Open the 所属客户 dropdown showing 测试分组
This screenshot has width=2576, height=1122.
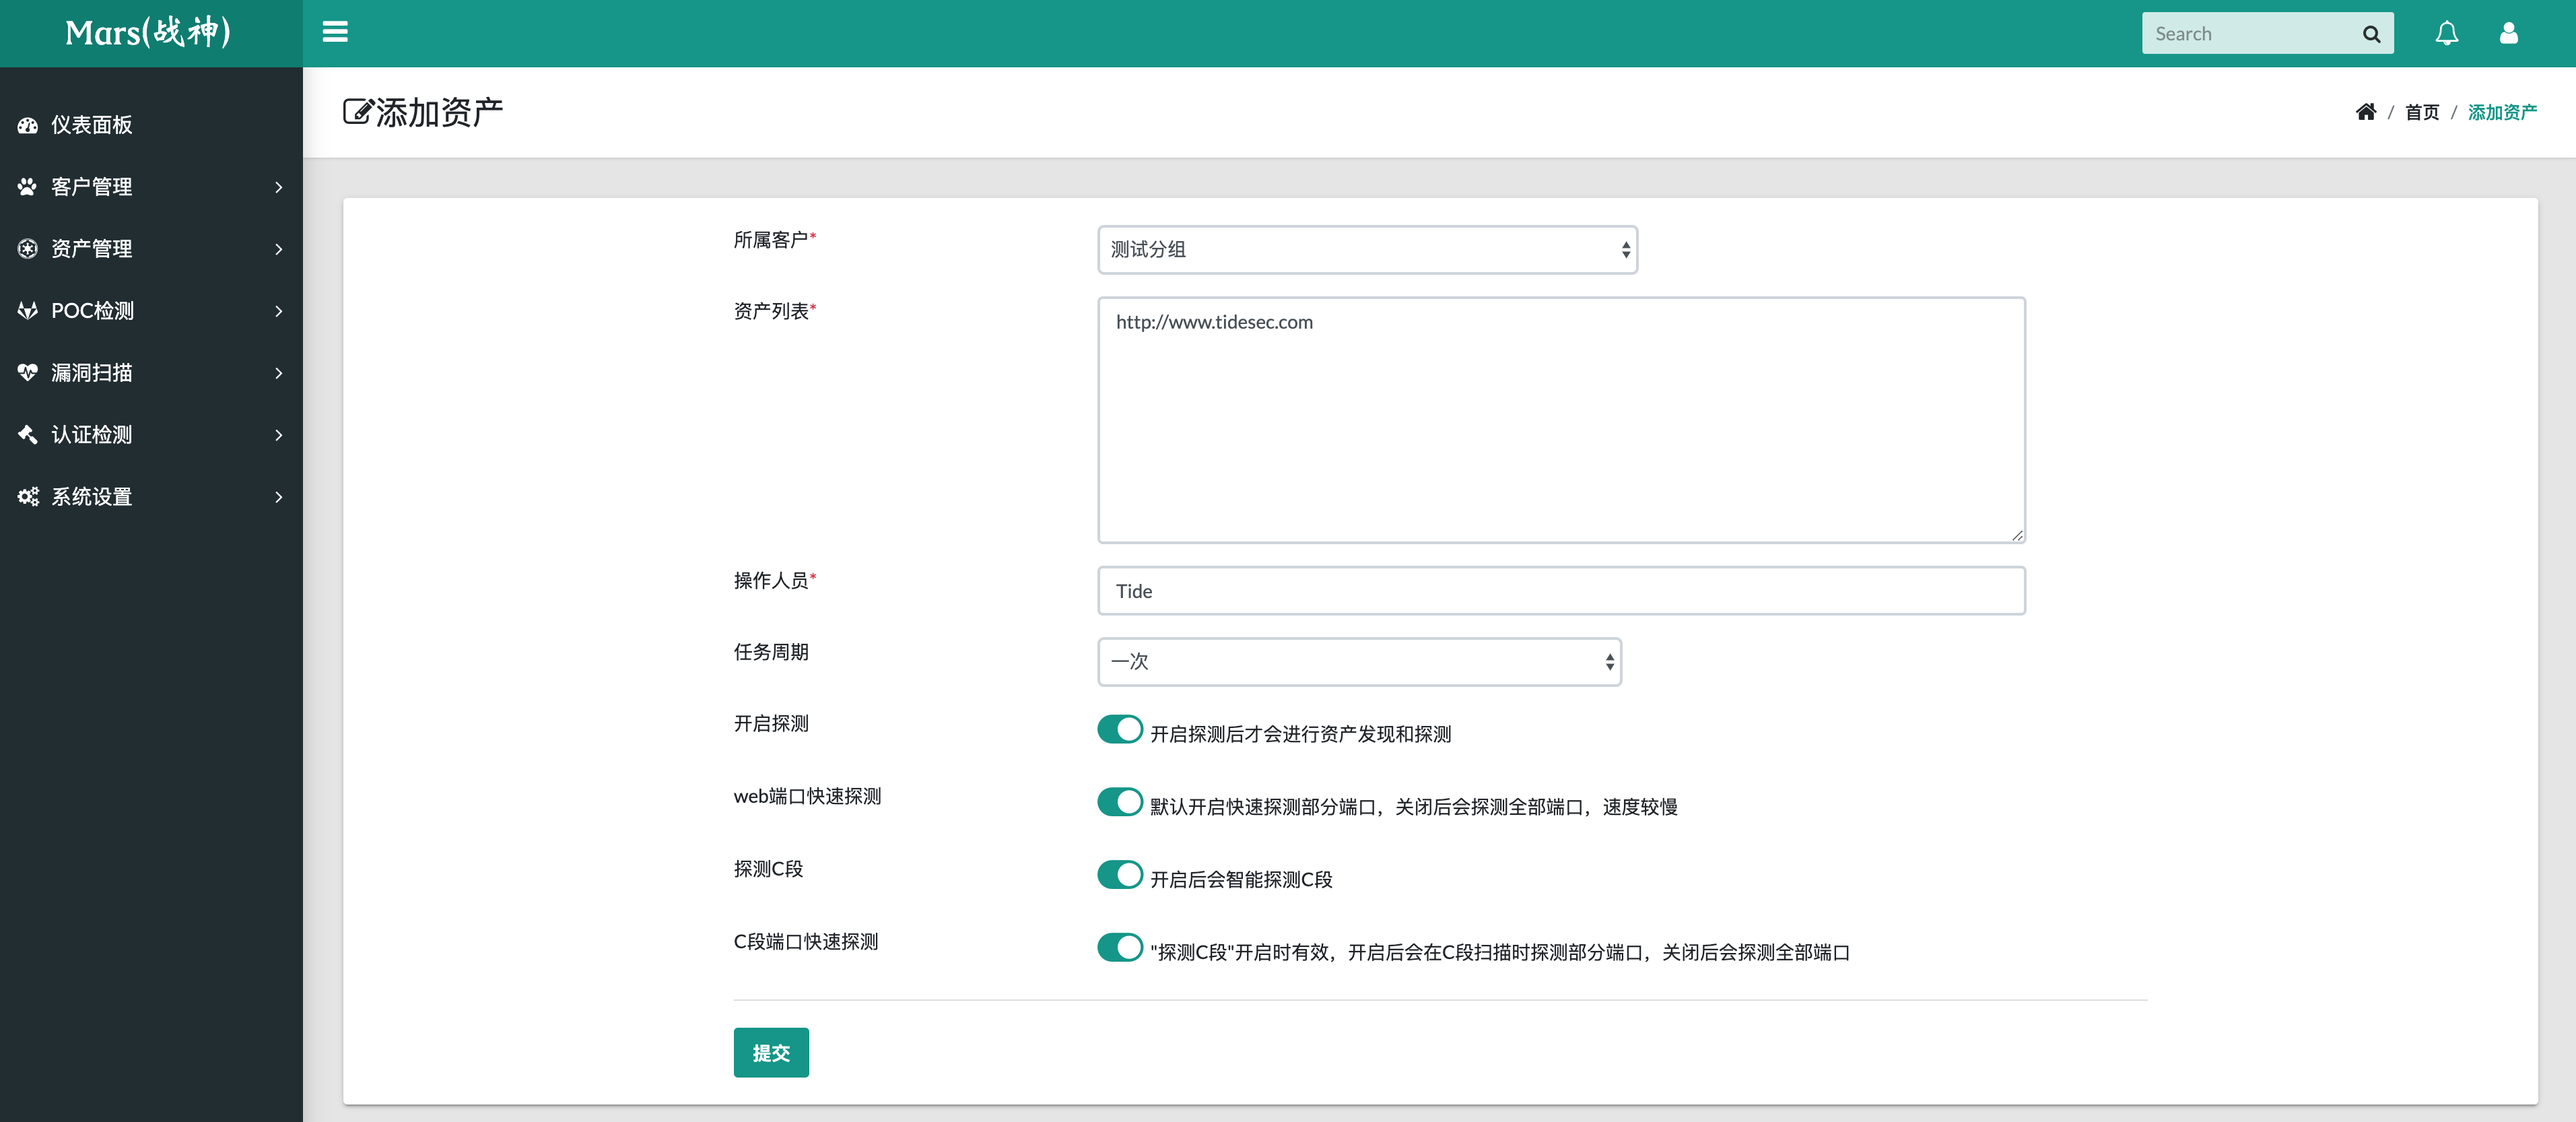[x=1366, y=250]
